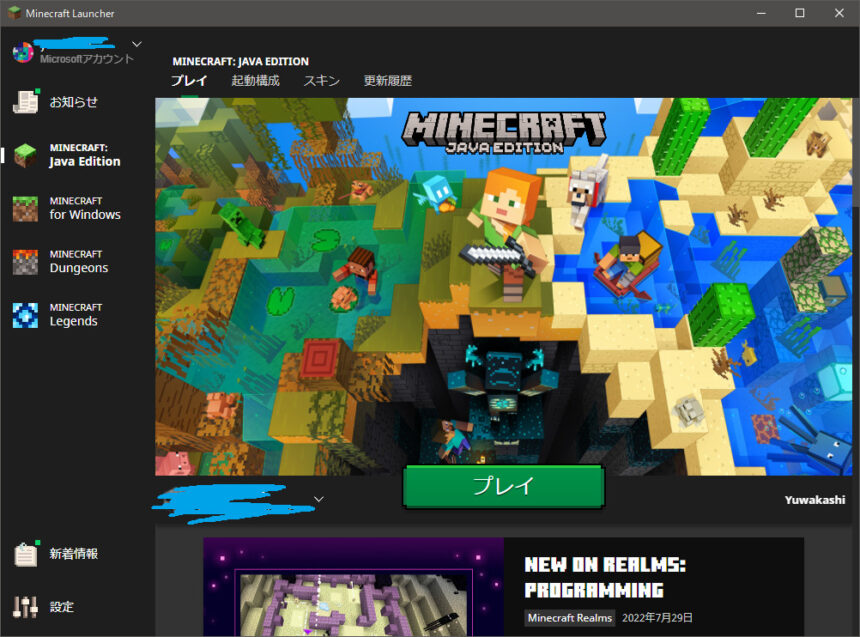Open the Minecraft Legends icon
Viewport: 860px width, 637px height.
pos(25,315)
